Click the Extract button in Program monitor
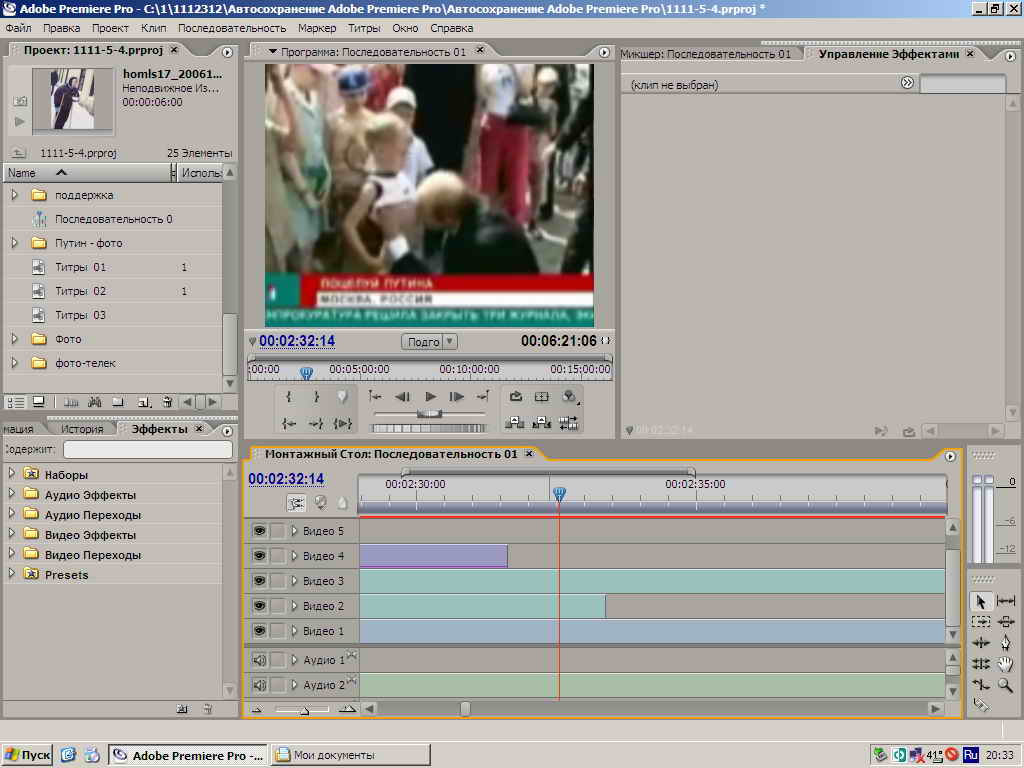 pyautogui.click(x=541, y=423)
